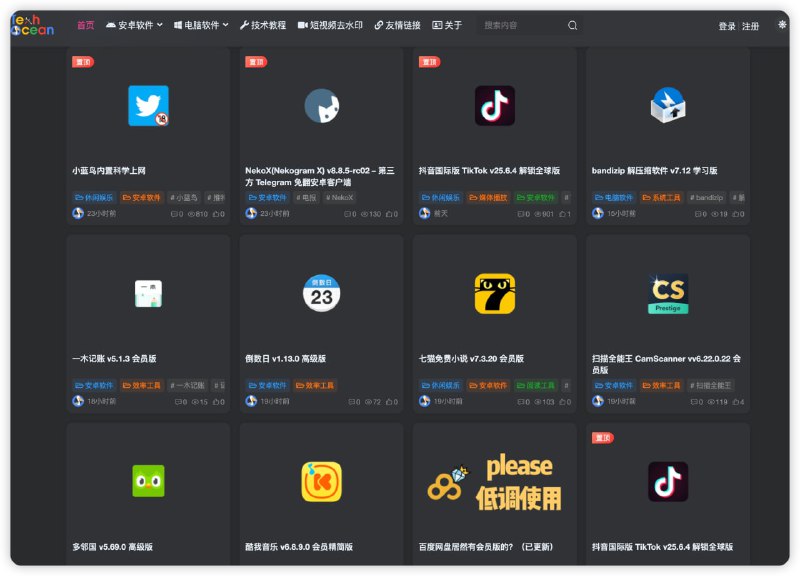The height and width of the screenshot is (576, 800).
Task: Select #一木记账 hashtag tag
Action: tap(187, 385)
